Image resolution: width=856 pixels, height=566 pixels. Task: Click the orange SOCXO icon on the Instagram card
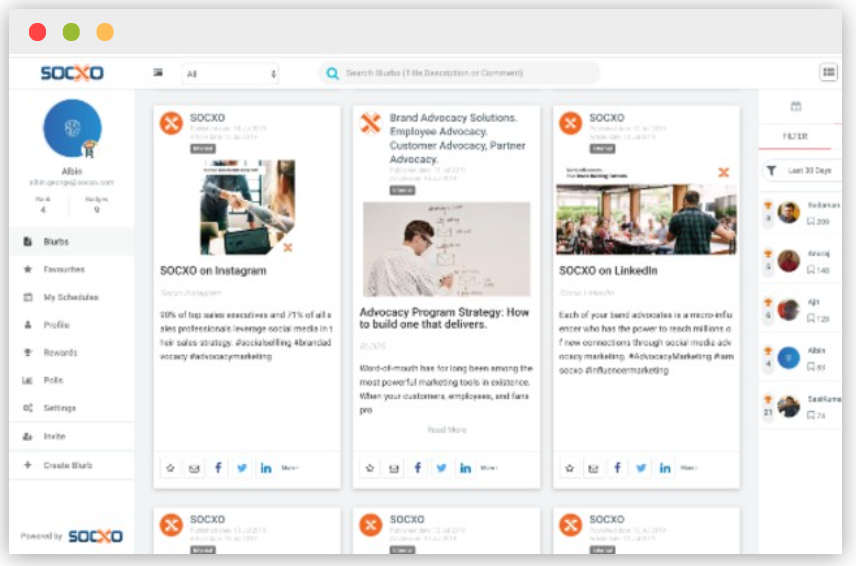pyautogui.click(x=171, y=123)
